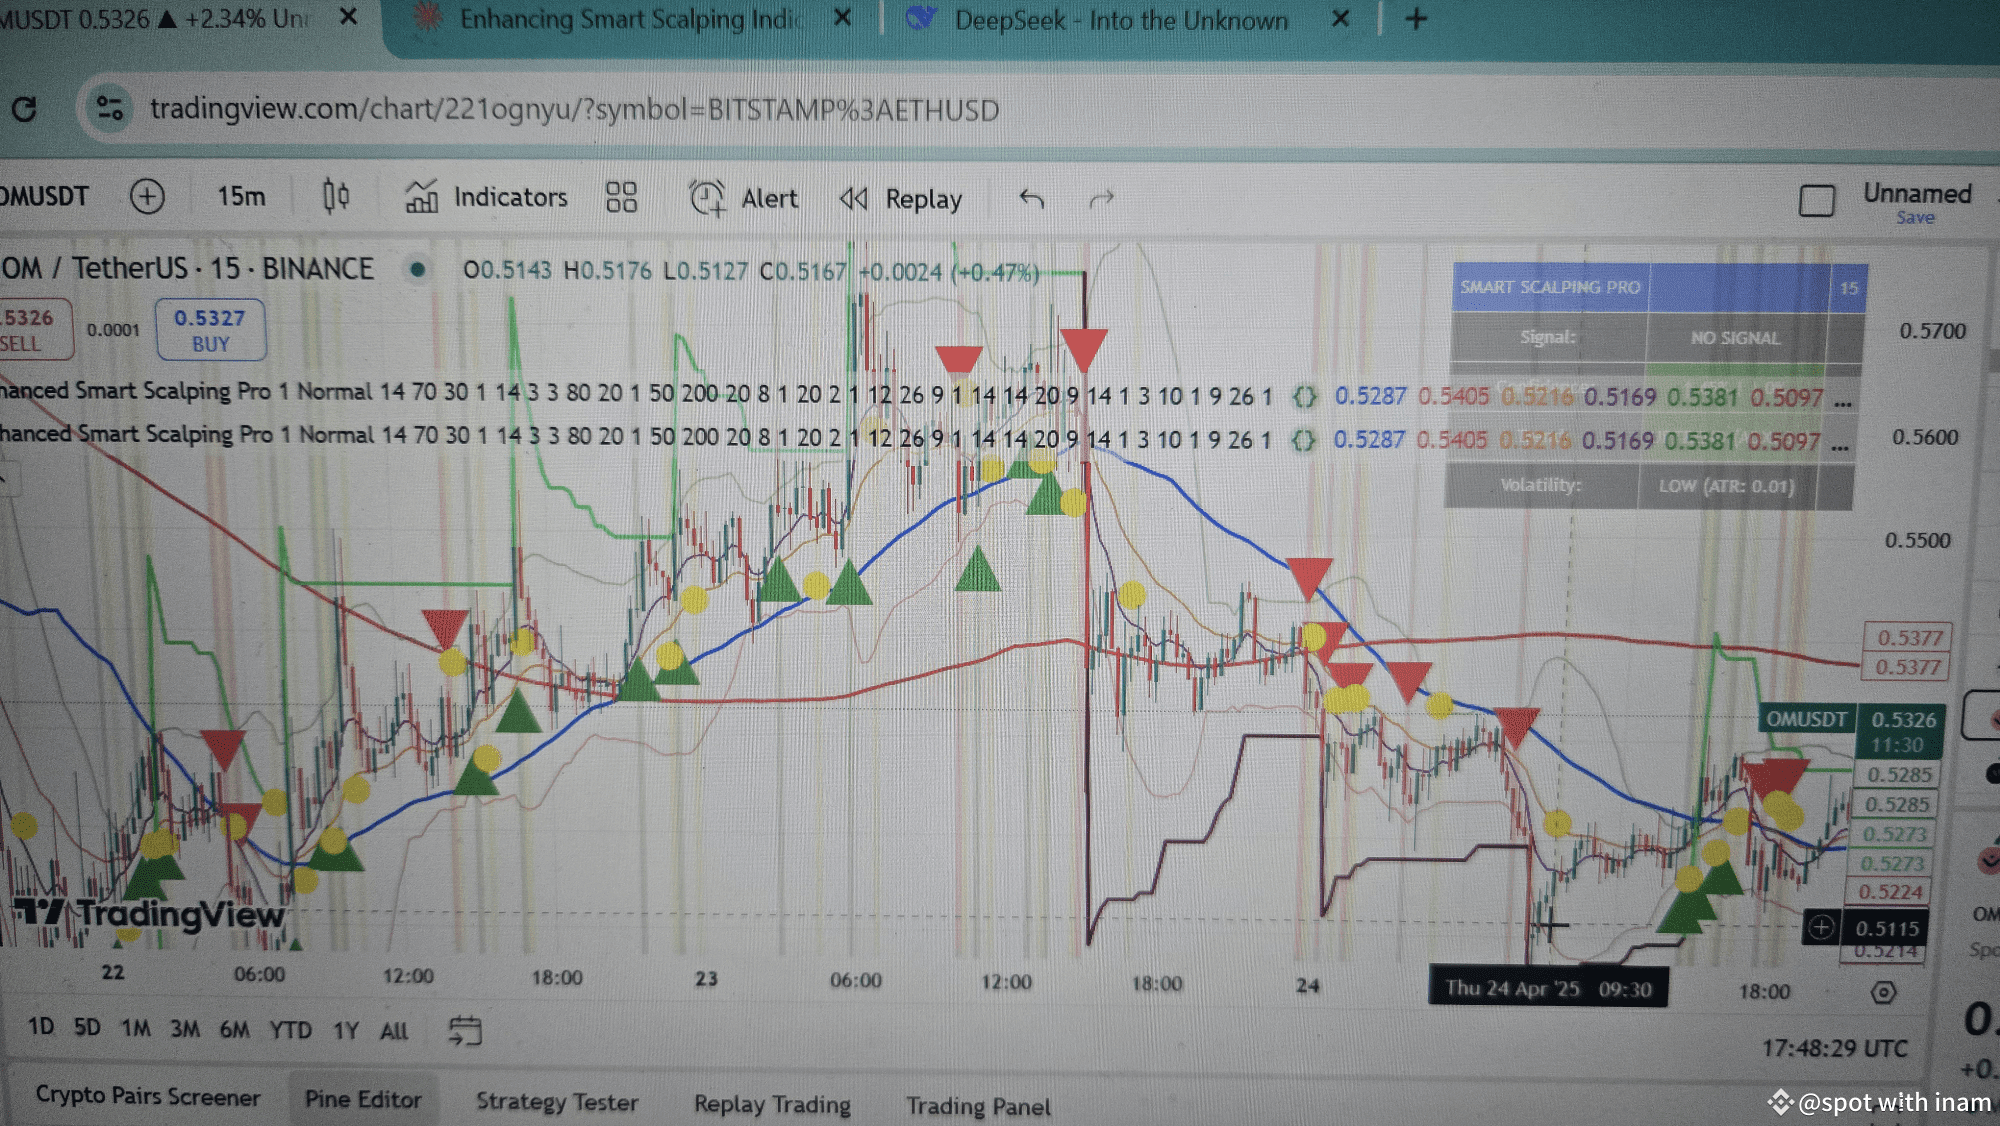Click the plus icon beside 0.5115 price
Viewport: 2000px width, 1126px height.
point(1821,927)
